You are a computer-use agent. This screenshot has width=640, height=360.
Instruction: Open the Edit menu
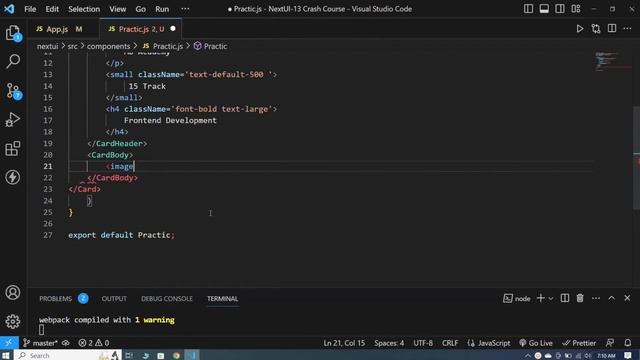pyautogui.click(x=52, y=9)
